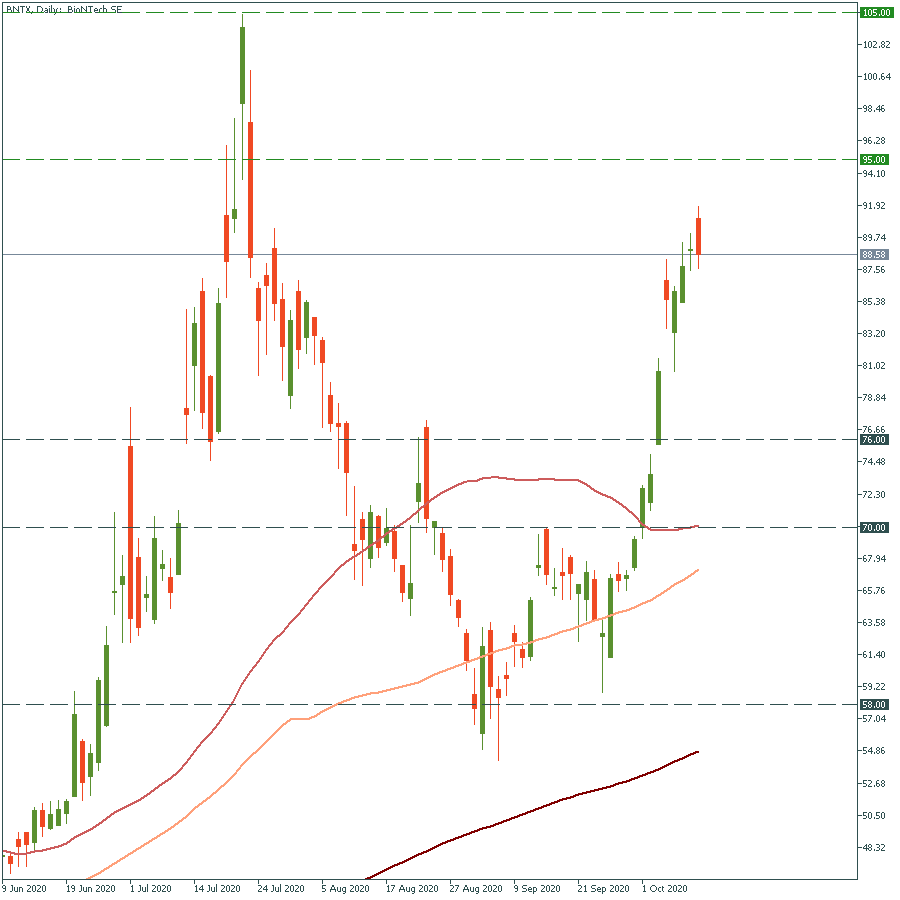Click the 48.32 value on the price axis
The width and height of the screenshot is (900, 900).
tap(876, 847)
